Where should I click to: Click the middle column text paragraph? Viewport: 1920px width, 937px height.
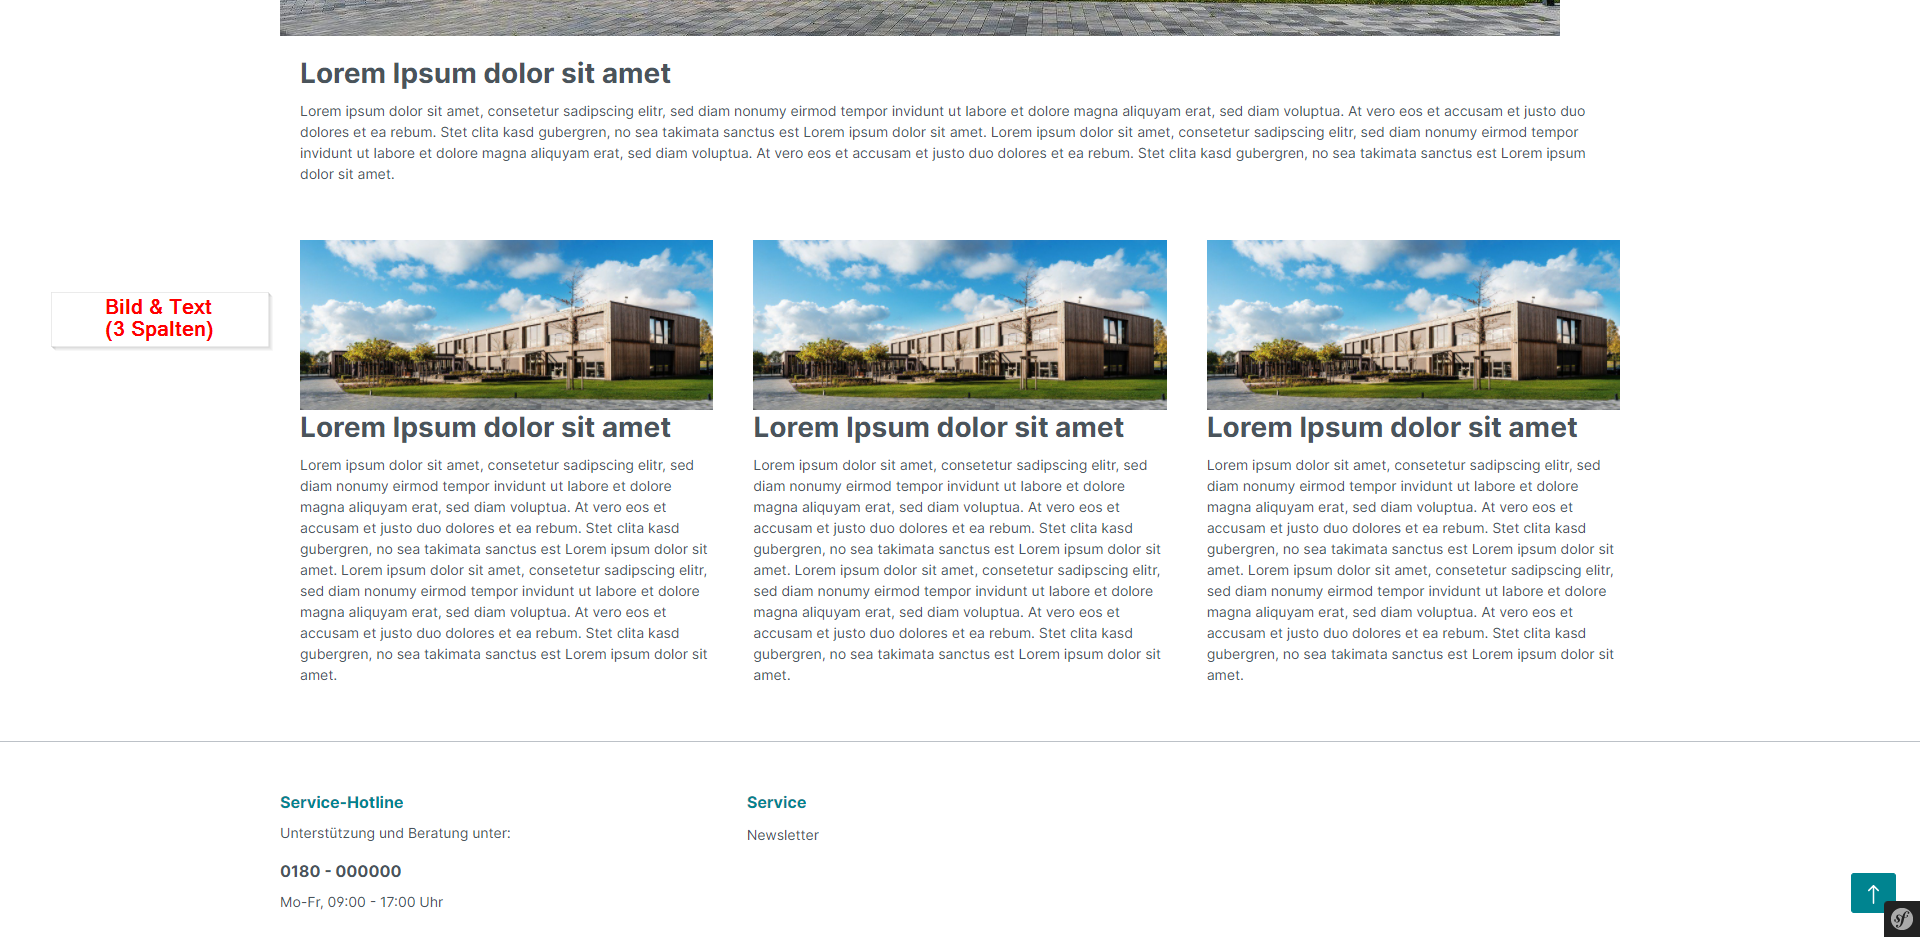coord(957,570)
